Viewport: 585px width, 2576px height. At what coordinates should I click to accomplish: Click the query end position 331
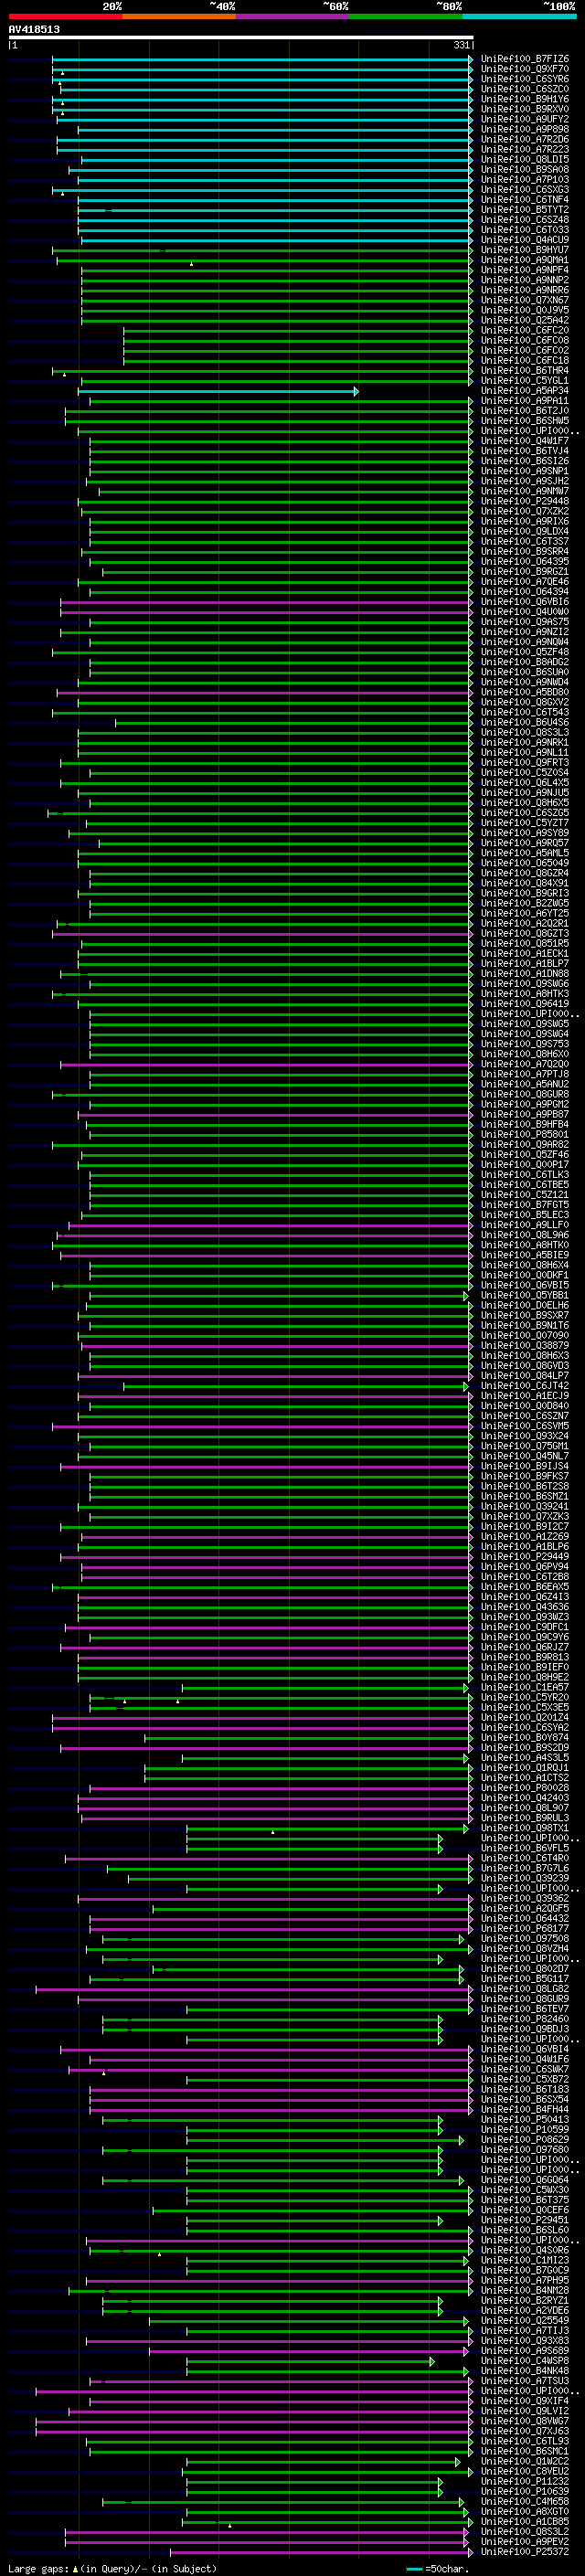(x=461, y=45)
